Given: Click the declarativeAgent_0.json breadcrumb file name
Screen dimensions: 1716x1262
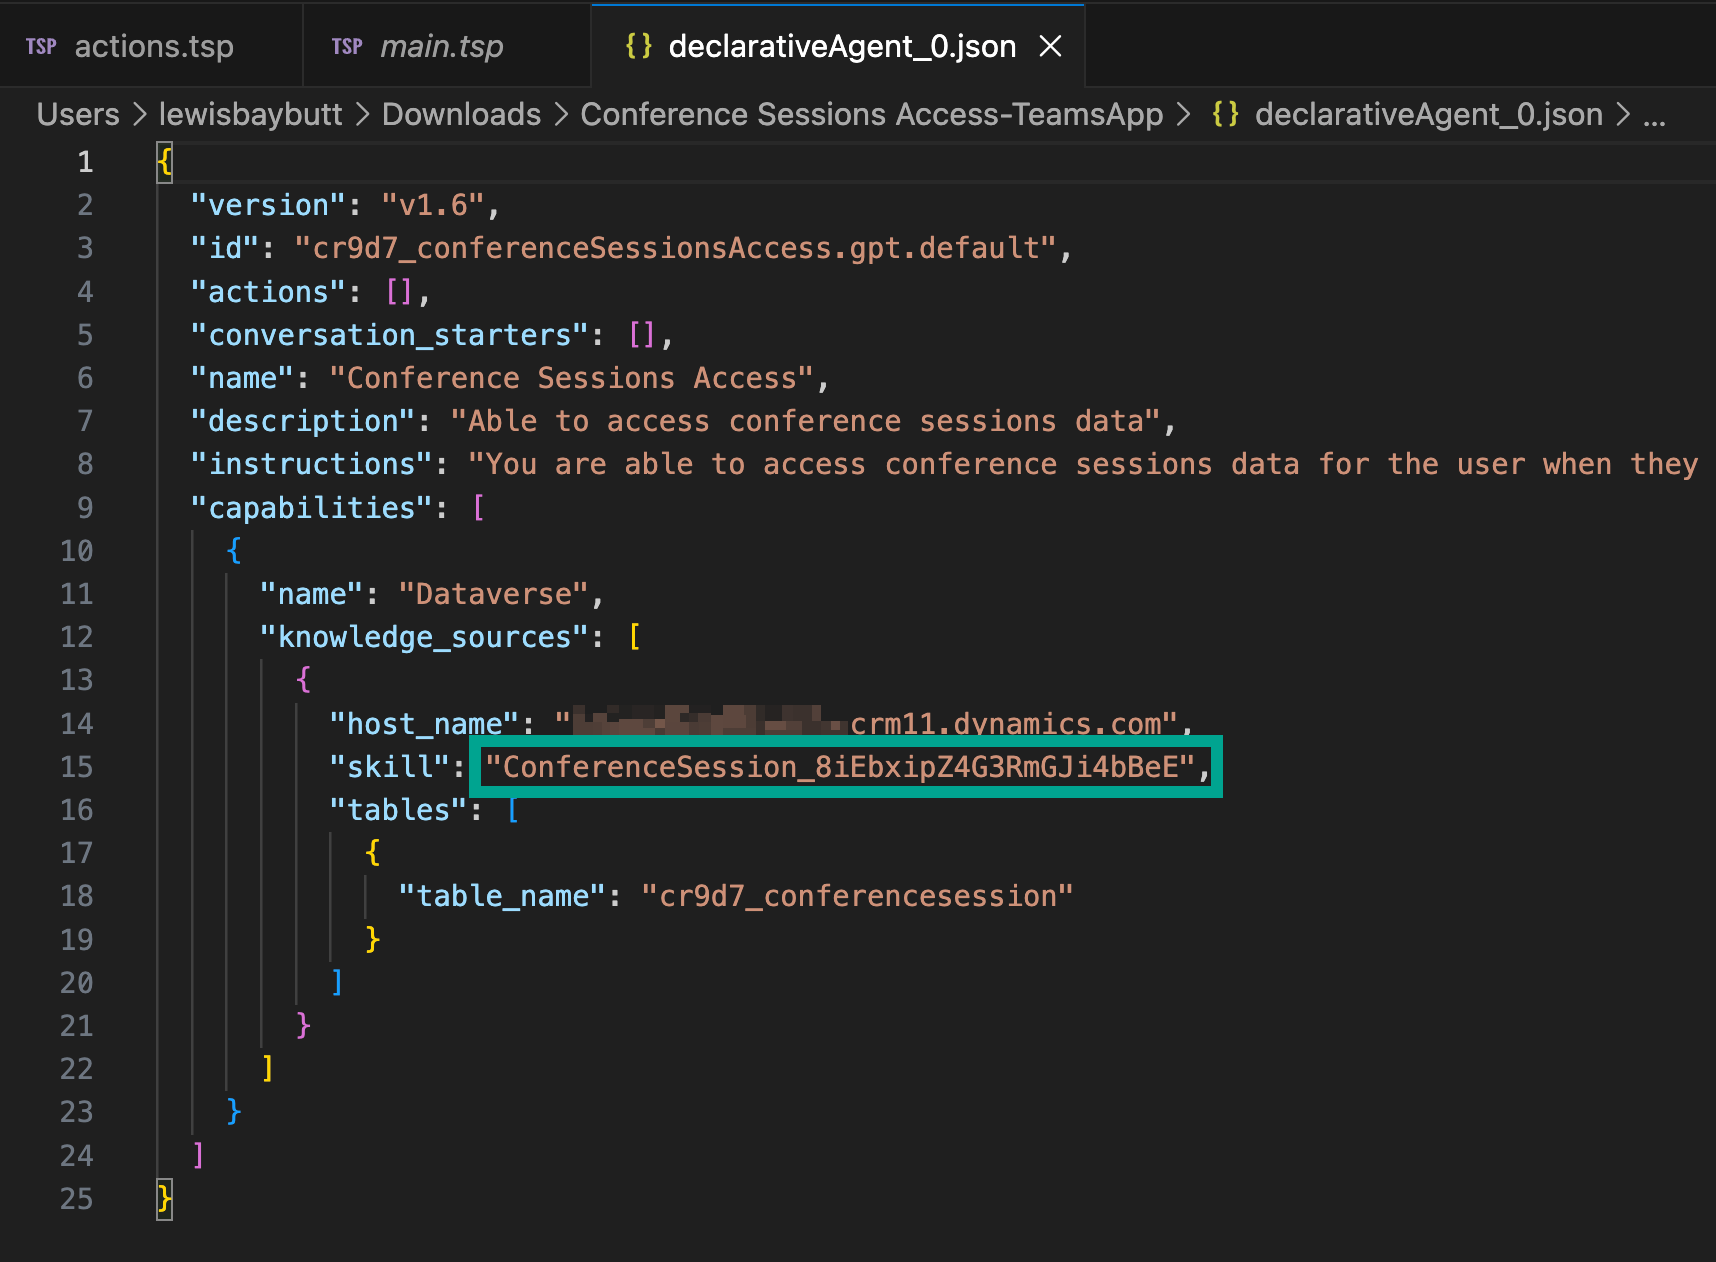Looking at the screenshot, I should click(x=1428, y=114).
